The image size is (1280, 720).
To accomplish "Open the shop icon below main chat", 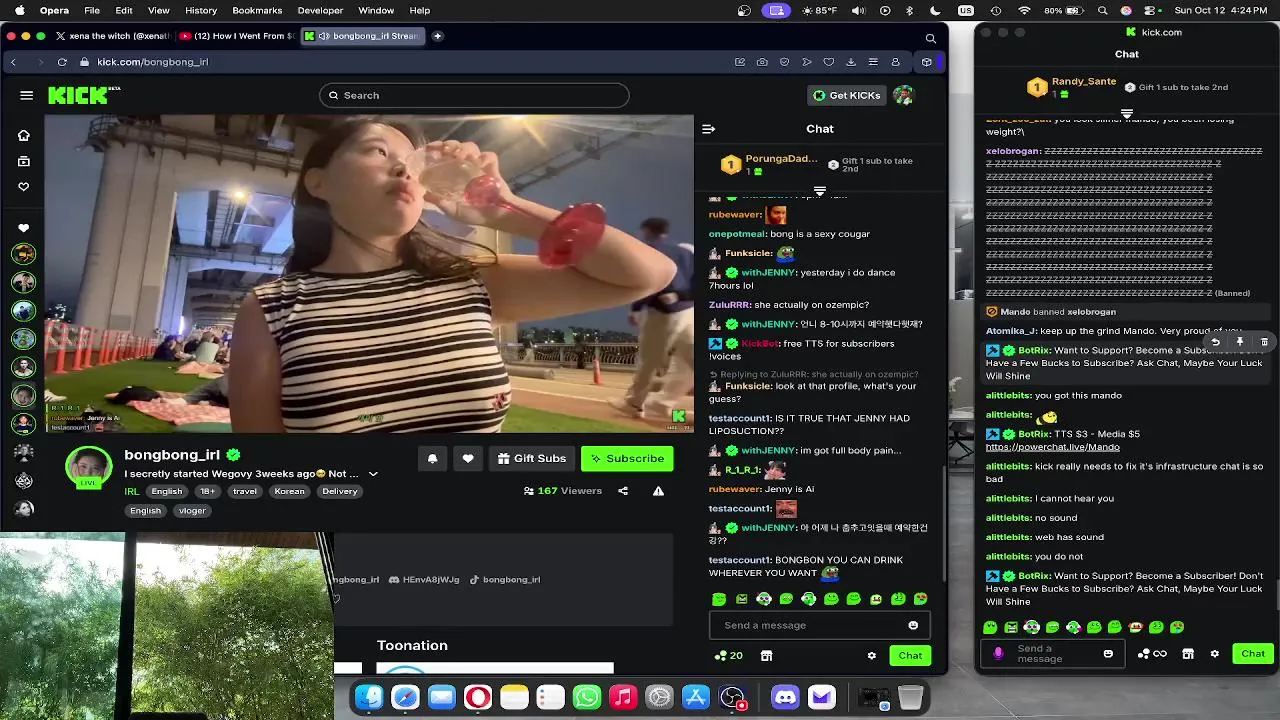I will click(766, 656).
